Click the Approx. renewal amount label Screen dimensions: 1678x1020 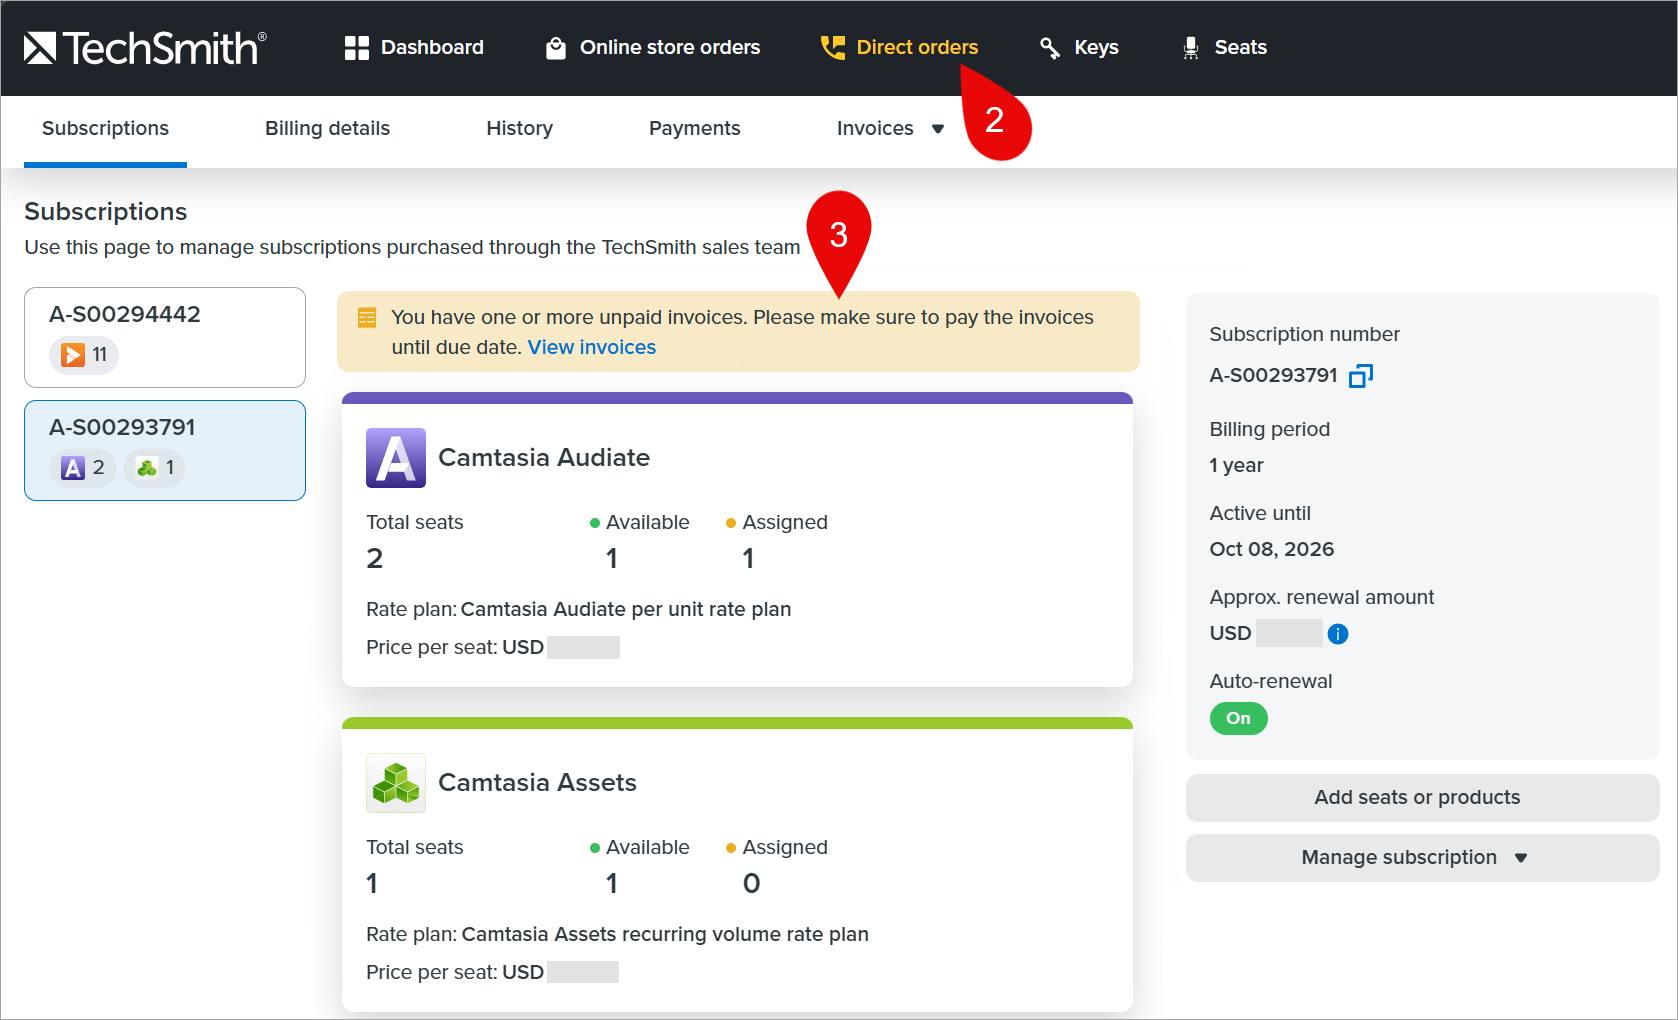(1322, 598)
